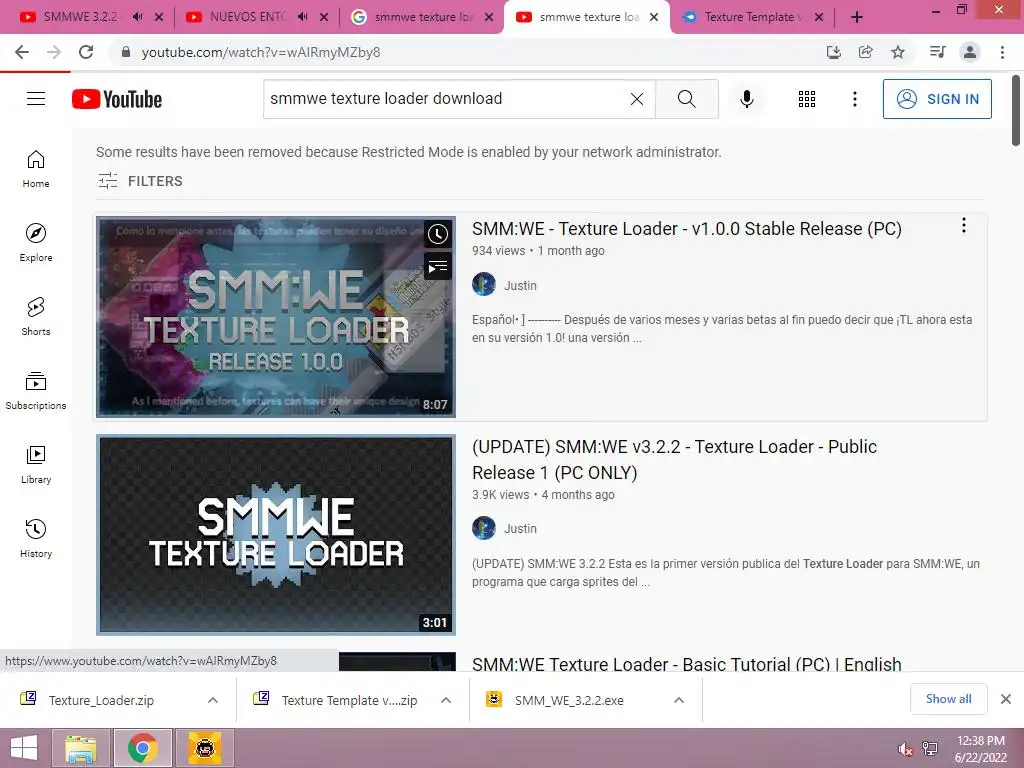Viewport: 1024px width, 768px height.
Task: Open Texture_Loader.zip from downloads bar
Action: point(101,700)
